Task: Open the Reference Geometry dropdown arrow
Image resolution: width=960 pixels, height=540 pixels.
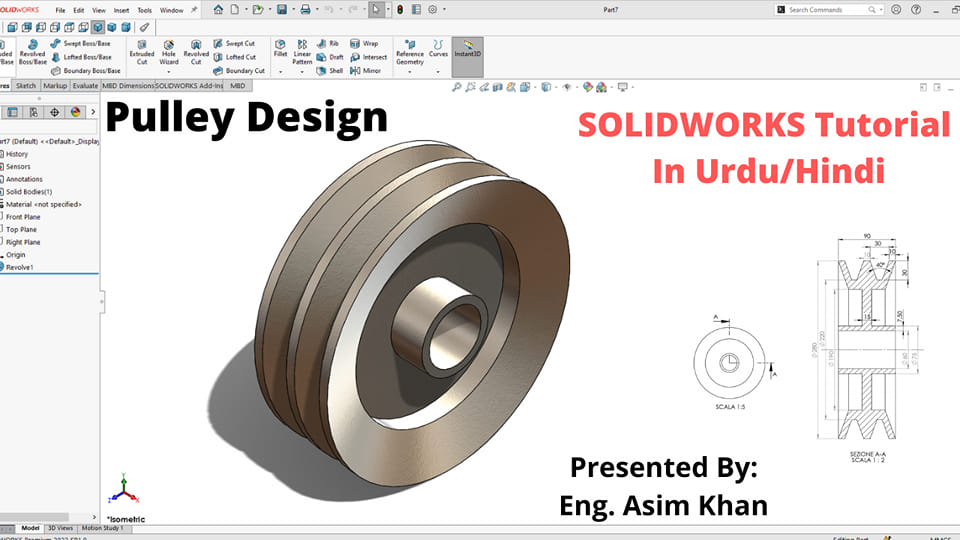Action: pos(410,72)
